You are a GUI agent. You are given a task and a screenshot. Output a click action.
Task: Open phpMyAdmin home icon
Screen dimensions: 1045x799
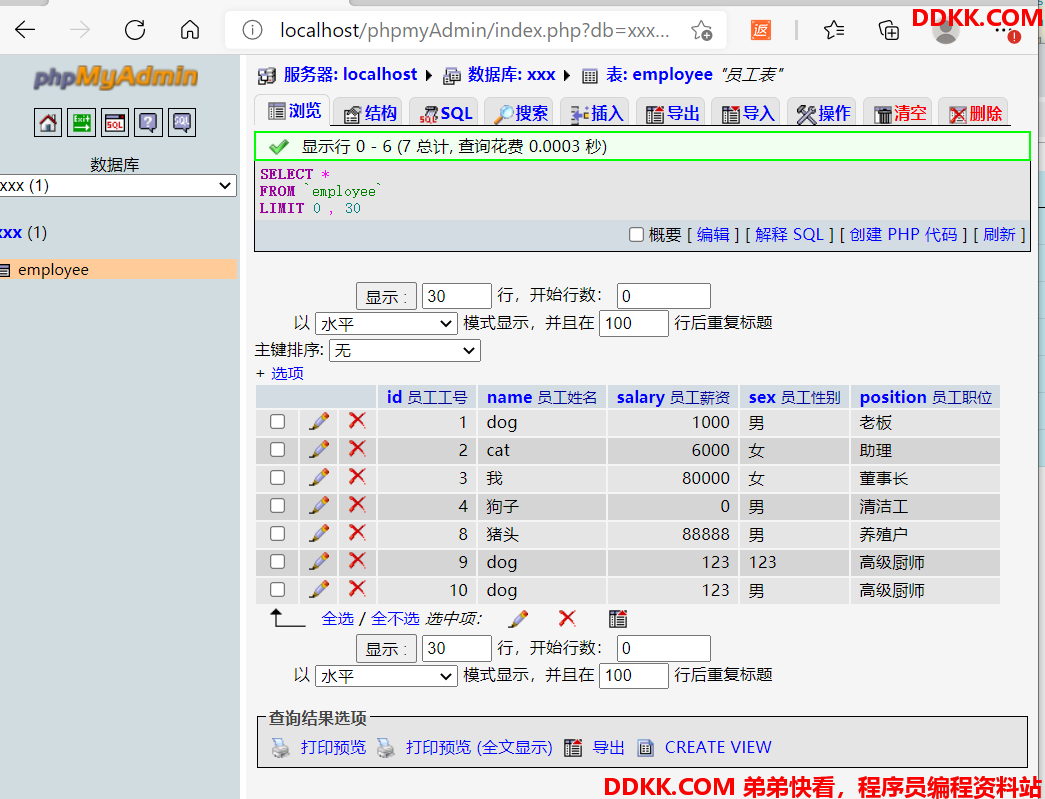[x=48, y=123]
